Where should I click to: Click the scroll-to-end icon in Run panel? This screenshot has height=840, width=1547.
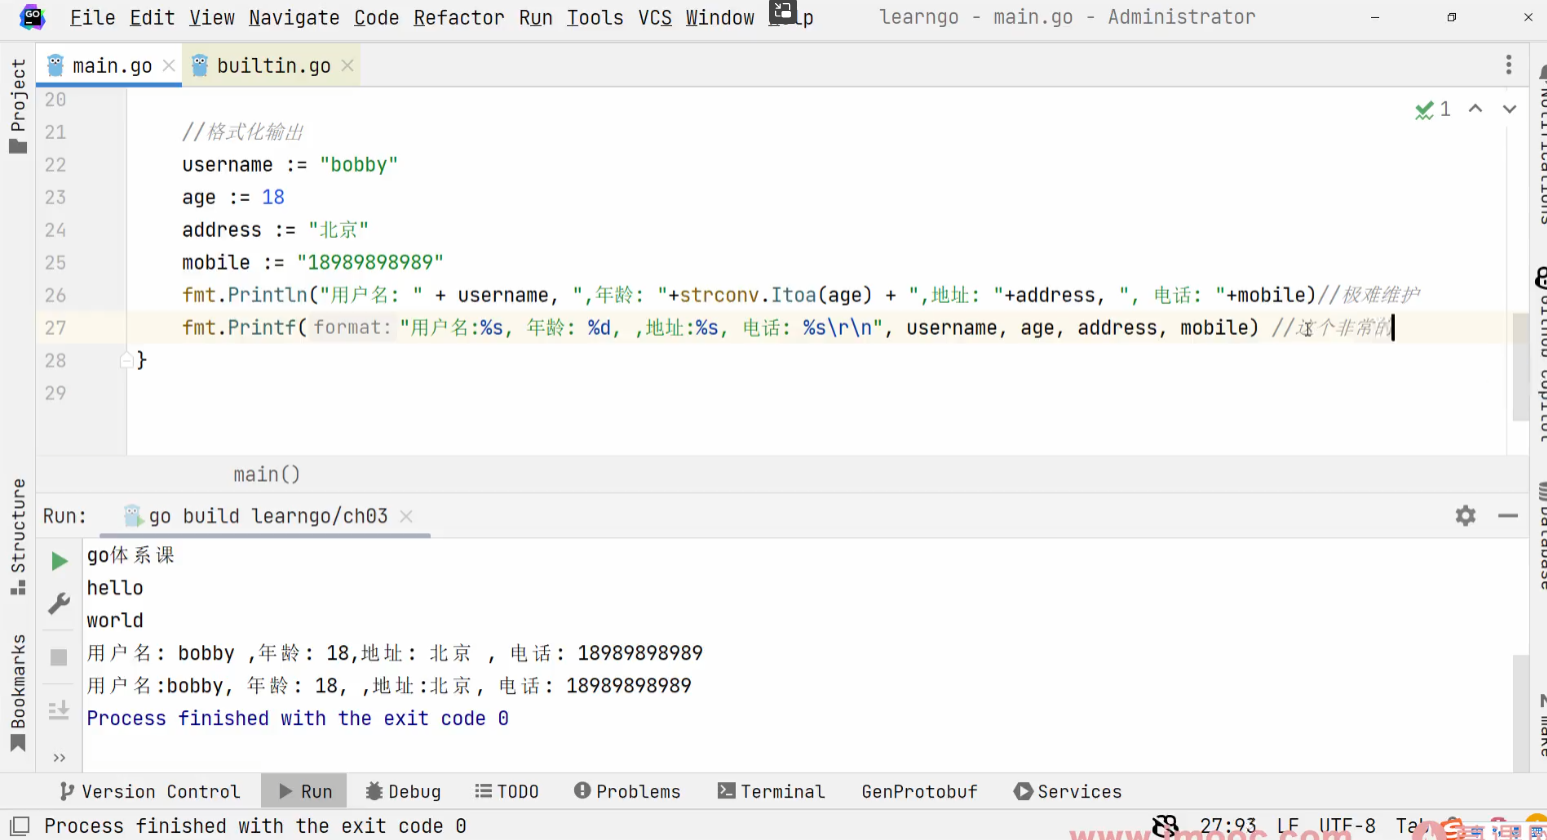59,710
